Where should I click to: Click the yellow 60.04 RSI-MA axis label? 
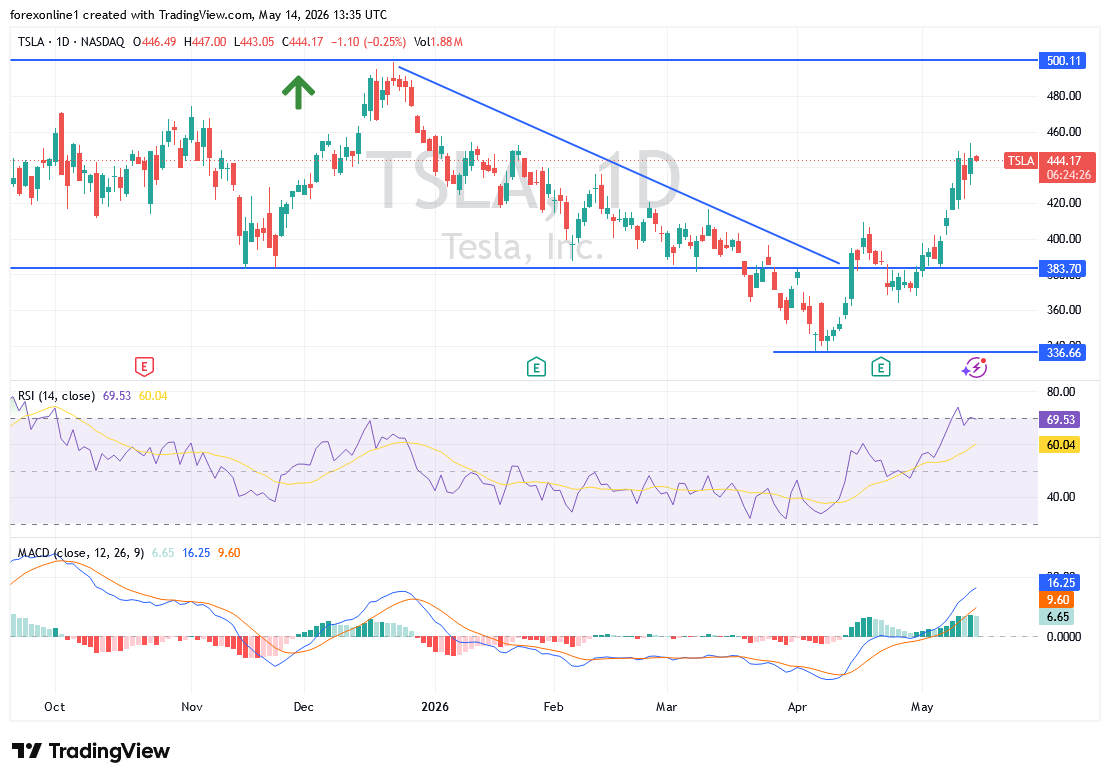click(1060, 445)
